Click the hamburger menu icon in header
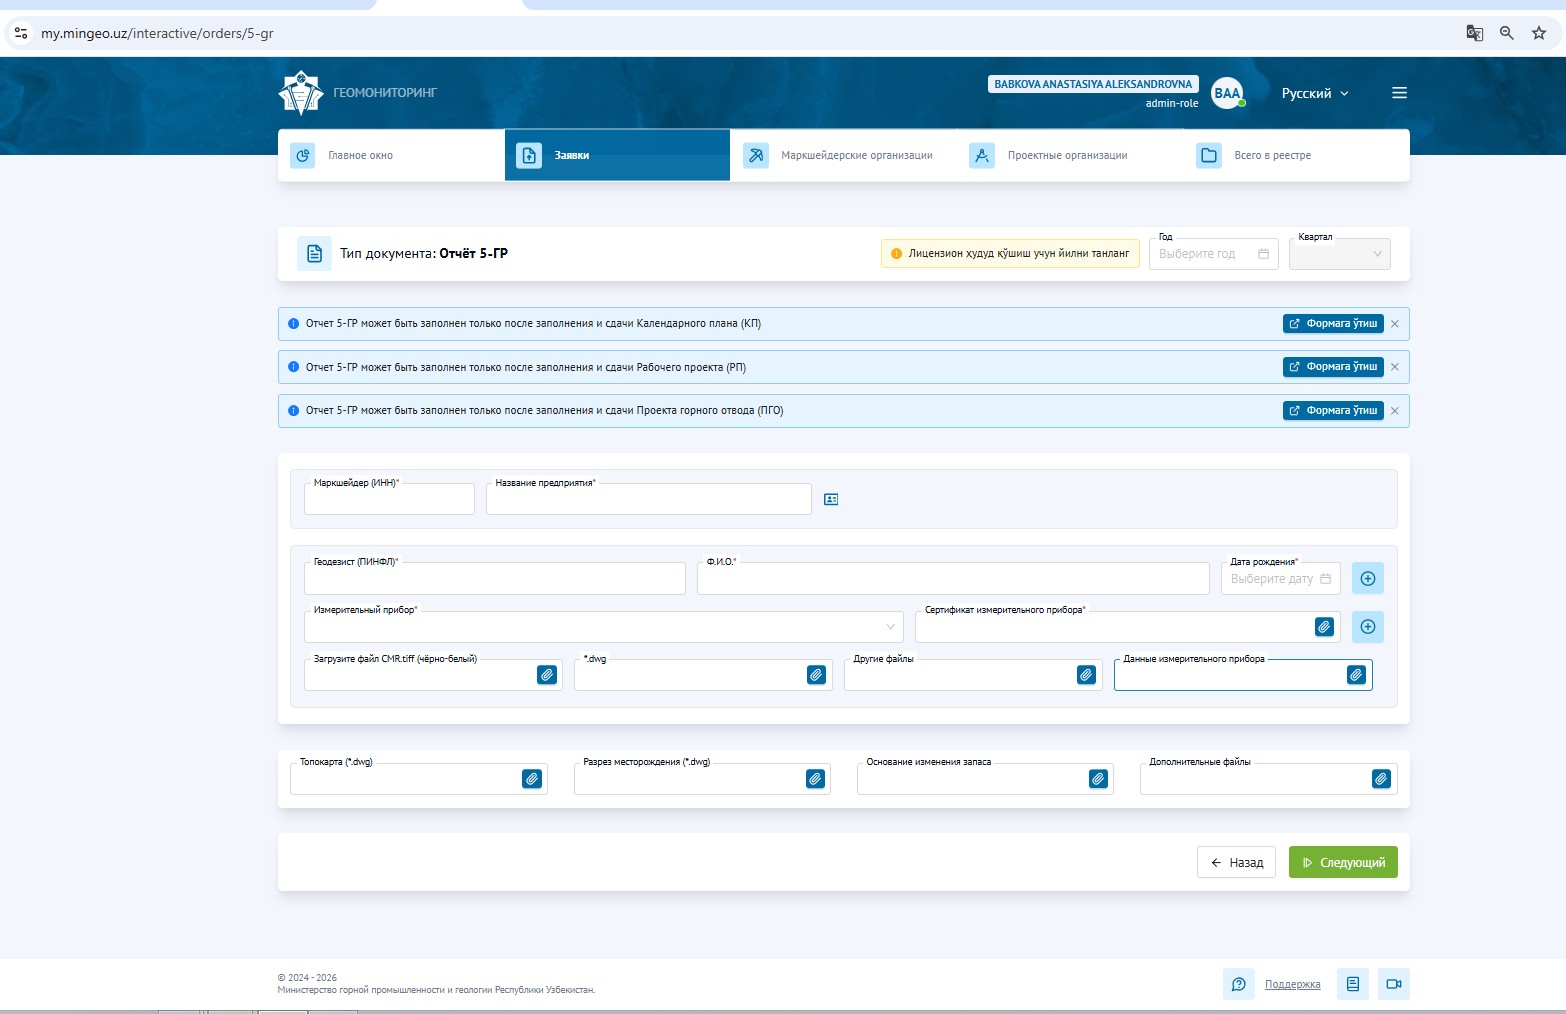This screenshot has width=1566, height=1014. 1399,93
